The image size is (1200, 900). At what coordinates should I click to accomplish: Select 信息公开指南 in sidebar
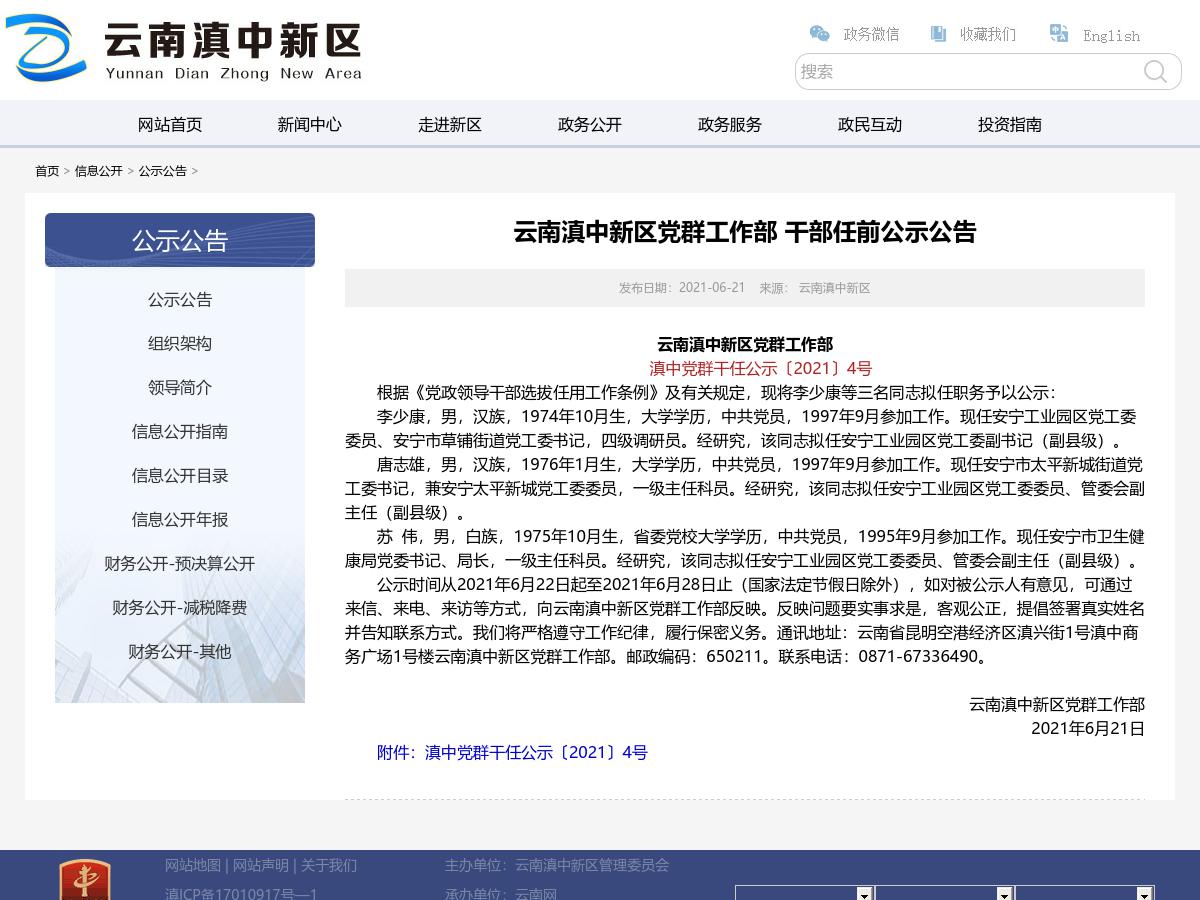pyautogui.click(x=180, y=432)
